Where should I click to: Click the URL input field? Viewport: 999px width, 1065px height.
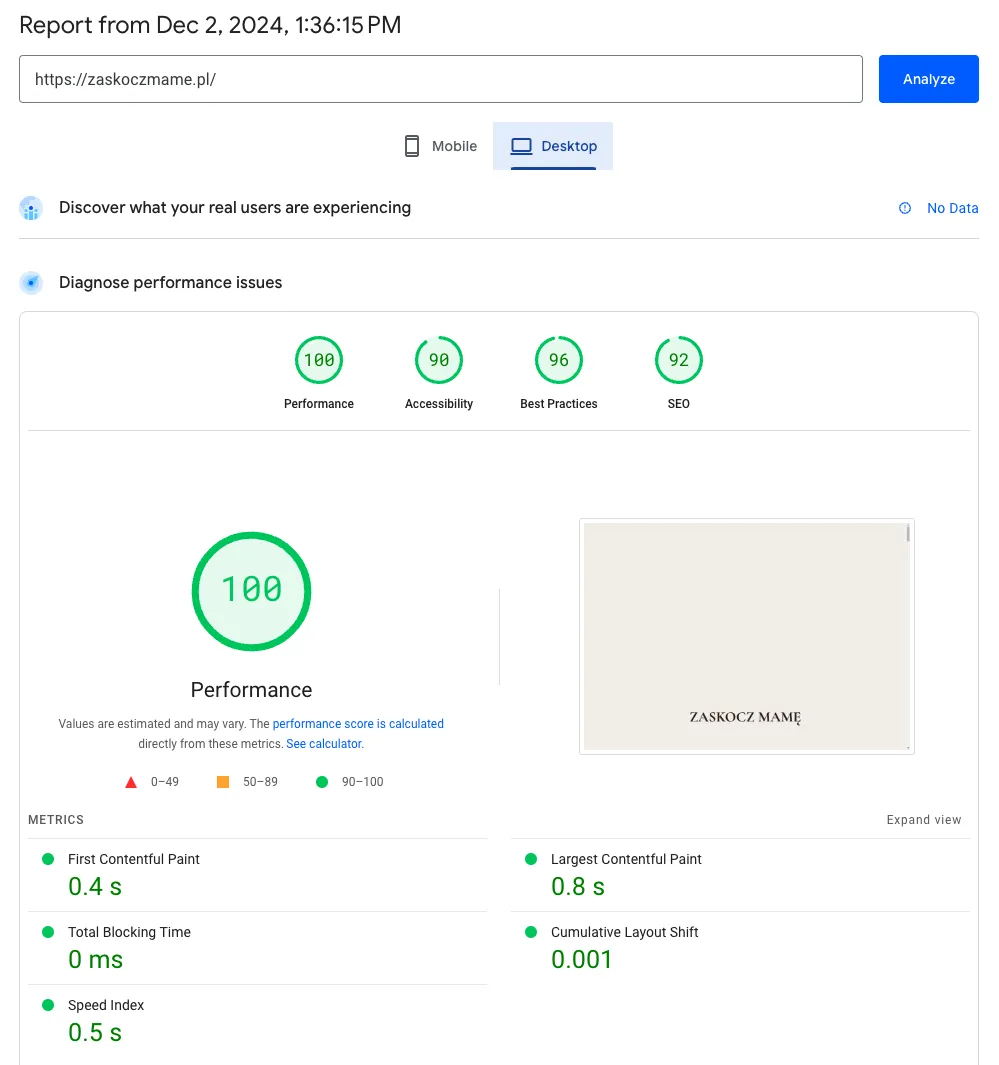[x=440, y=79]
